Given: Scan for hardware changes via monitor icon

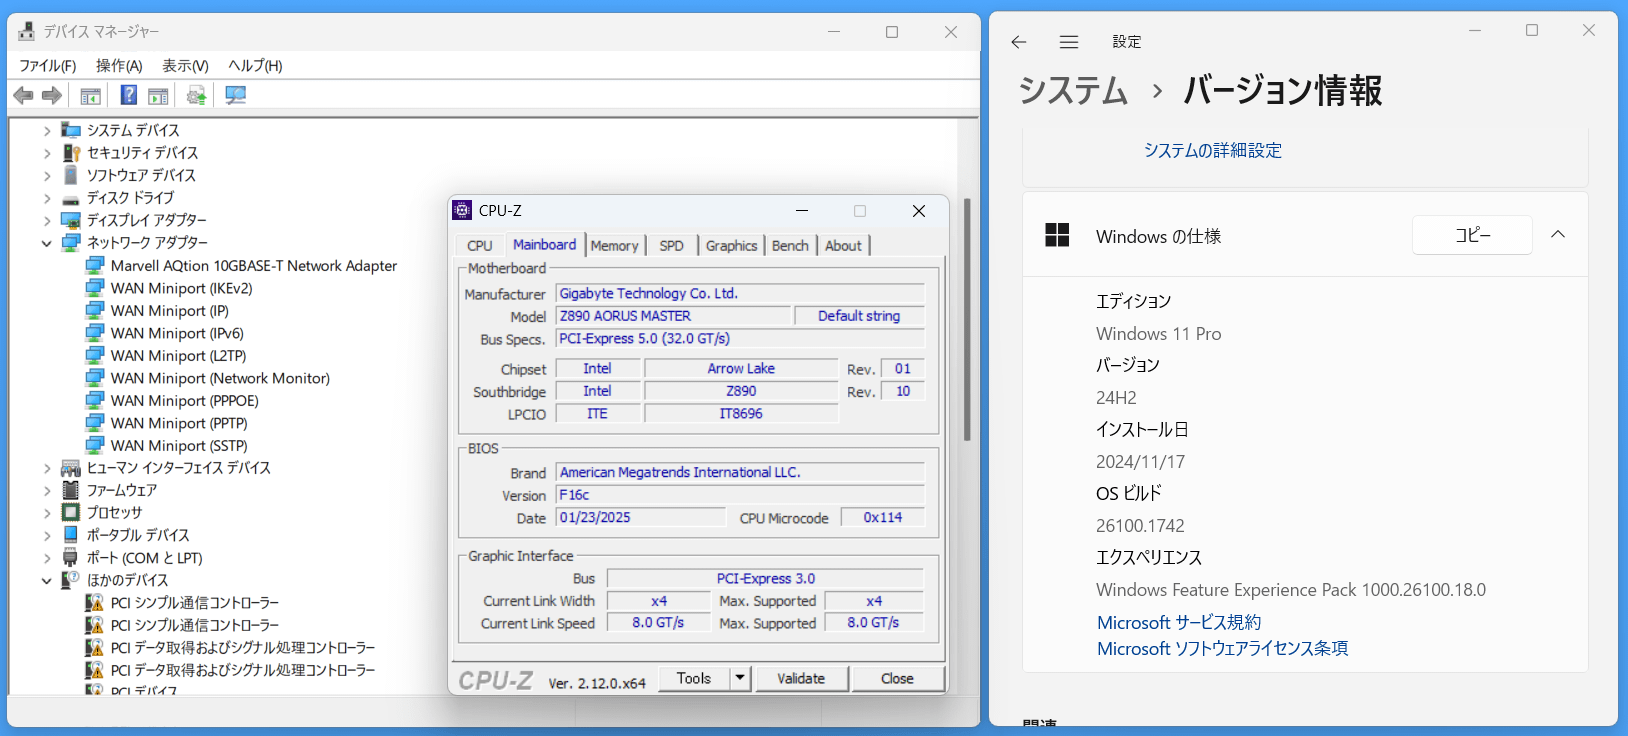Looking at the screenshot, I should click(x=235, y=95).
